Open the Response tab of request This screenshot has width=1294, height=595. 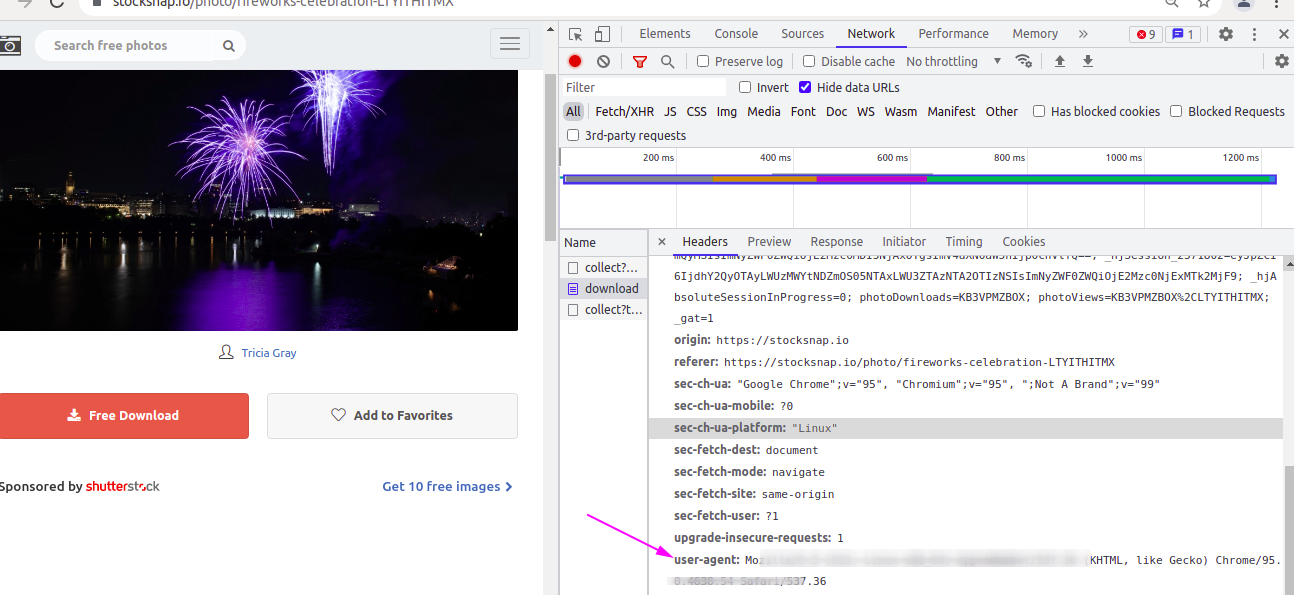point(837,241)
